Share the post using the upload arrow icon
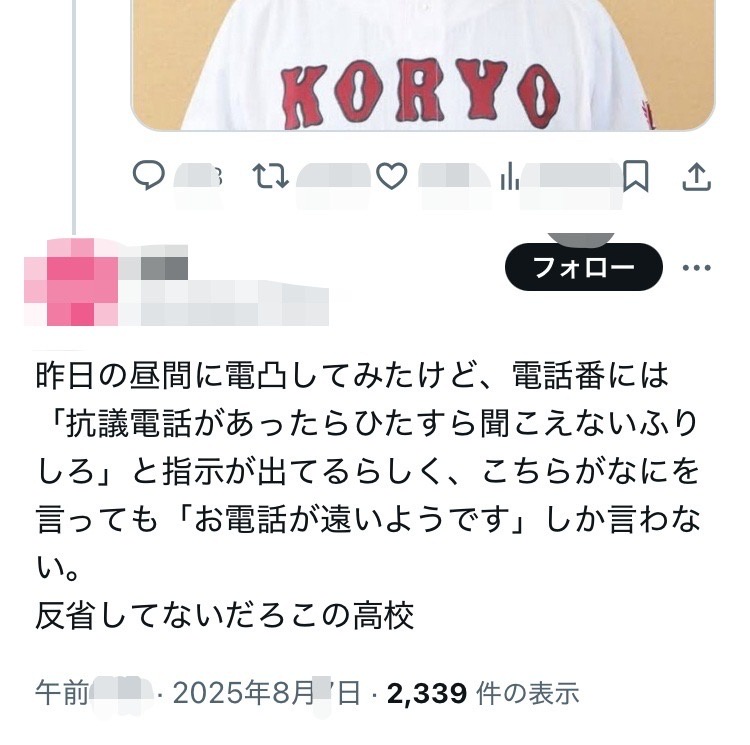 pos(696,176)
